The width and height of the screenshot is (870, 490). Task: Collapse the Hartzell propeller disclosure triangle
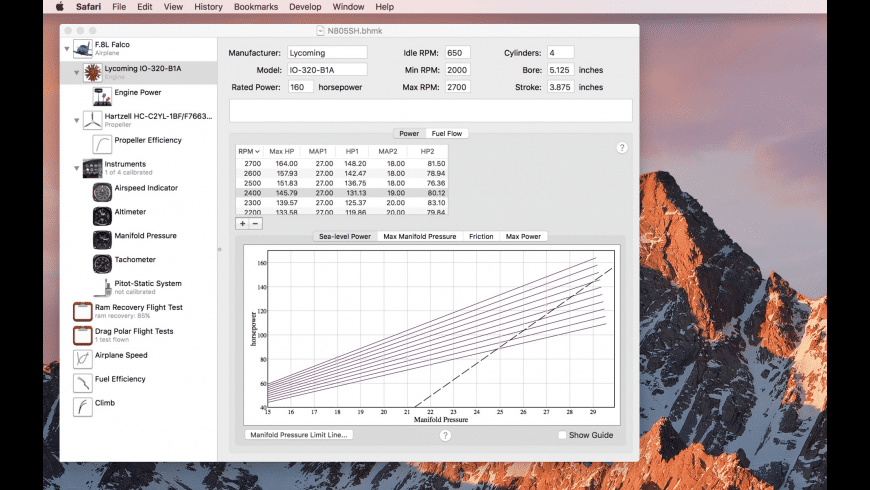pos(77,120)
